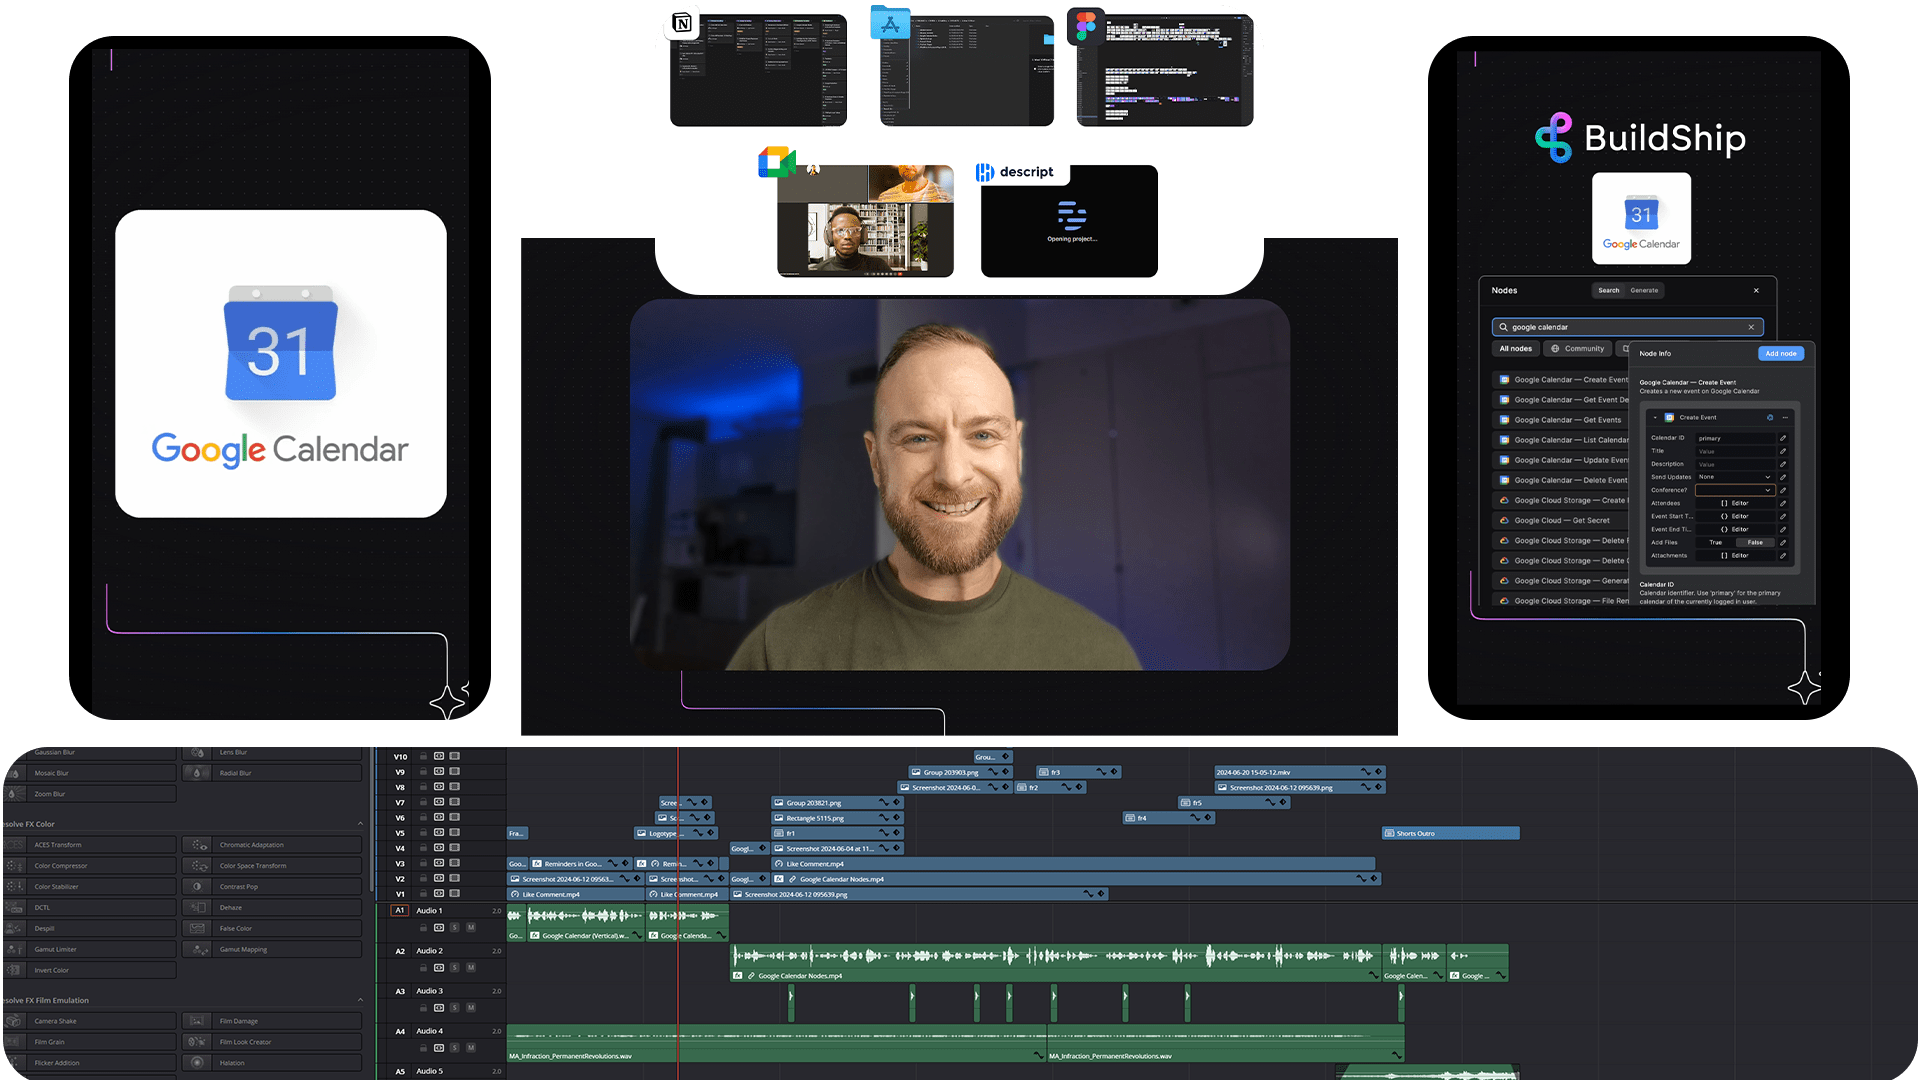Set Add Files to False
Viewport: 1920px width, 1080px height.
click(x=1755, y=542)
